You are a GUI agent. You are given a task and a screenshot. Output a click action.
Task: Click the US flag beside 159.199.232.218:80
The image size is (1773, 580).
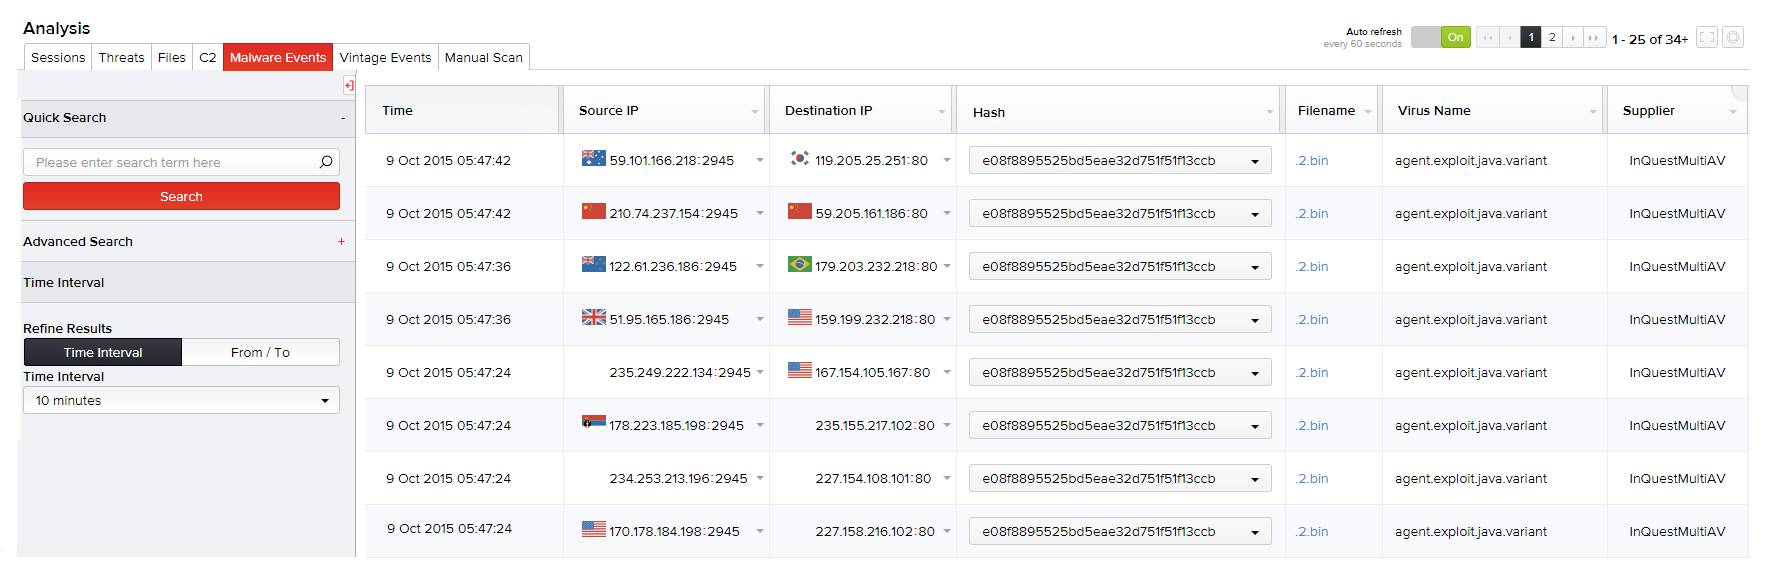pos(799,317)
